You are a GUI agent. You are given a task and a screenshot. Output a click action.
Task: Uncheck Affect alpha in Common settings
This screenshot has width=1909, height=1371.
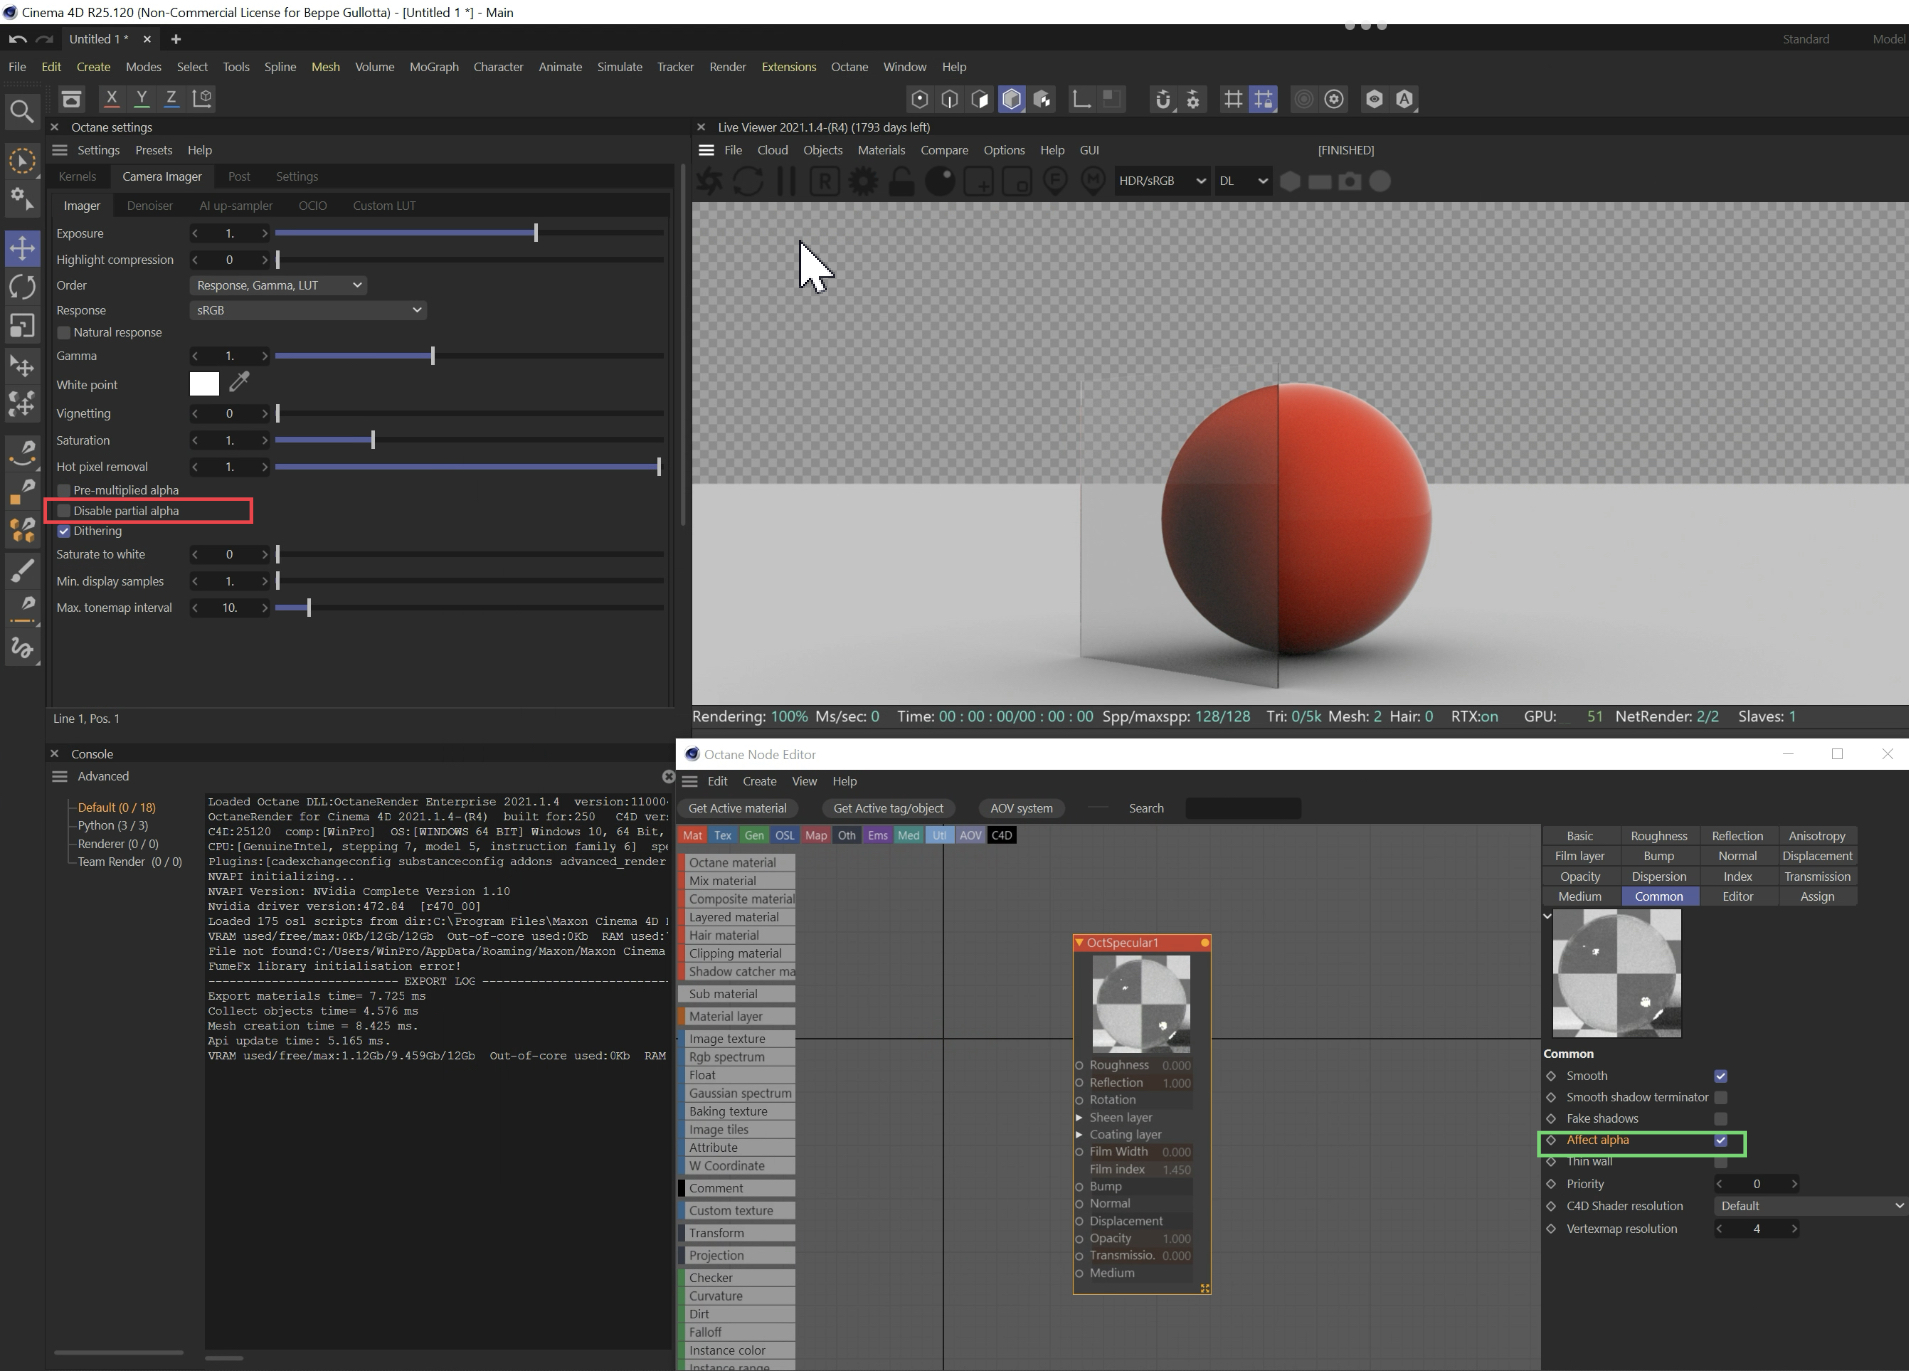pyautogui.click(x=1720, y=1140)
